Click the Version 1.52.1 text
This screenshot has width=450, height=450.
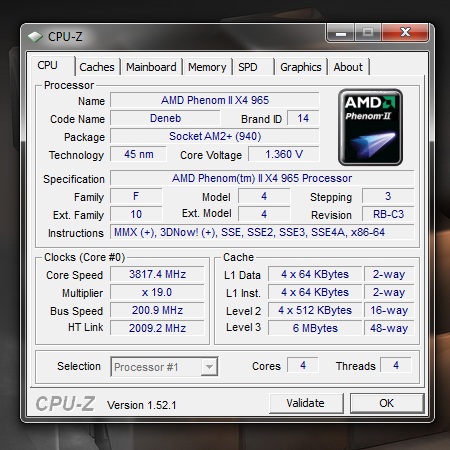pyautogui.click(x=142, y=405)
